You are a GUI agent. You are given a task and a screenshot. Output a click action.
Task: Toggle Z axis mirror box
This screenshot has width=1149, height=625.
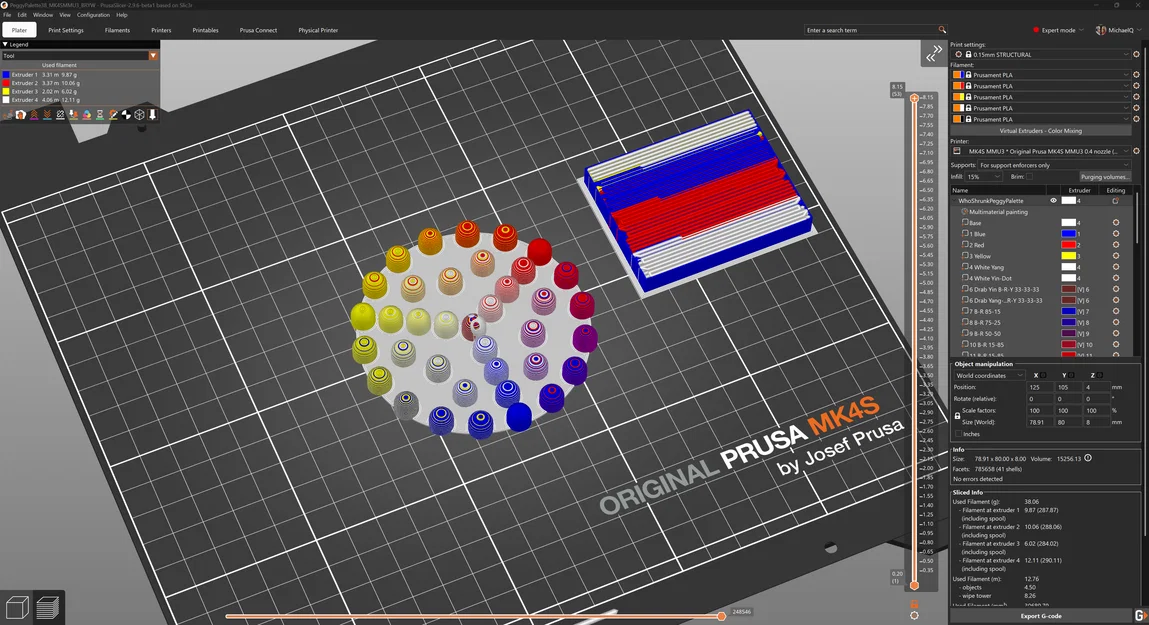pyautogui.click(x=1100, y=375)
